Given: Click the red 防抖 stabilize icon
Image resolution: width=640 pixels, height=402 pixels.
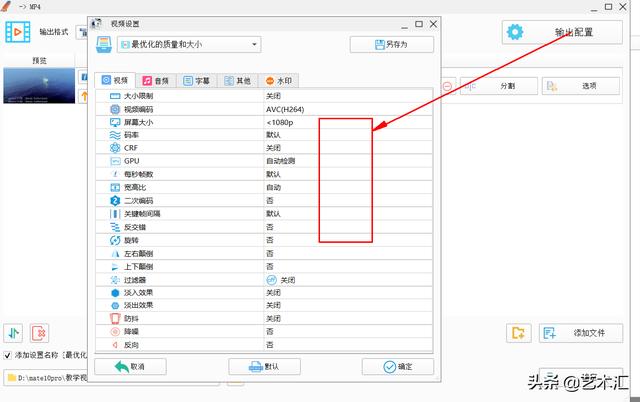Looking at the screenshot, I should (115, 318).
